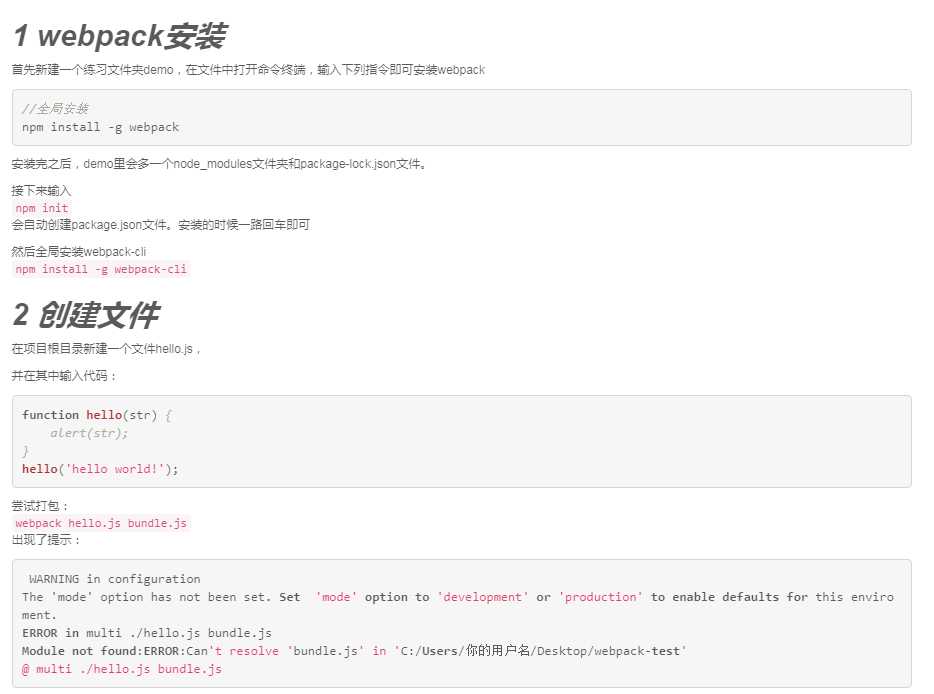Viewport: 934px width, 694px height.
Task: Click the code line "hello('hello world!');"
Action: click(100, 469)
